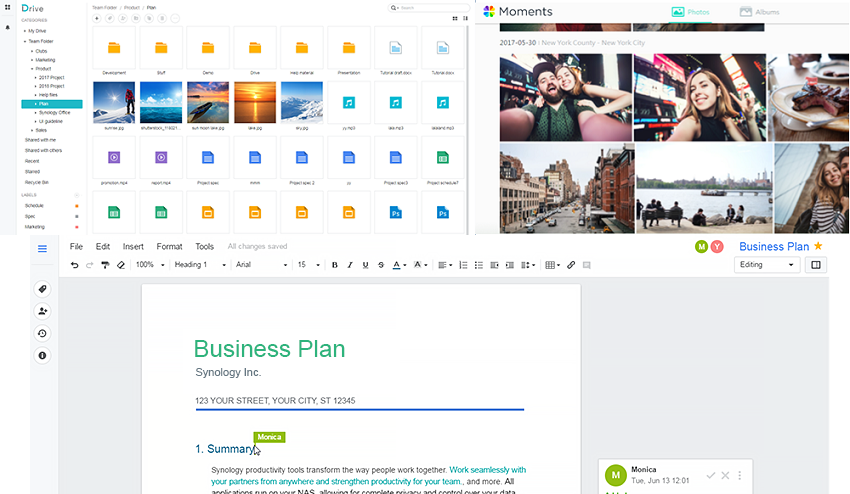
Task: Toggle bold formatting
Action: click(x=334, y=265)
